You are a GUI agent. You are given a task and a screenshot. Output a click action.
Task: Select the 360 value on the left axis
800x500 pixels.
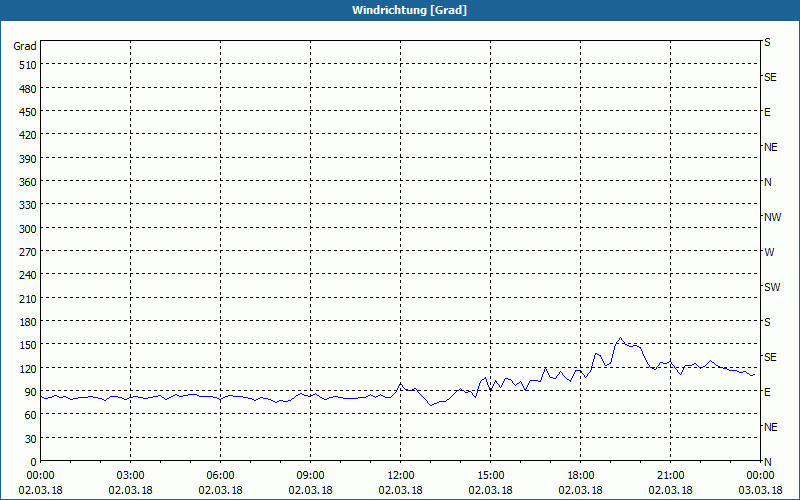click(28, 182)
